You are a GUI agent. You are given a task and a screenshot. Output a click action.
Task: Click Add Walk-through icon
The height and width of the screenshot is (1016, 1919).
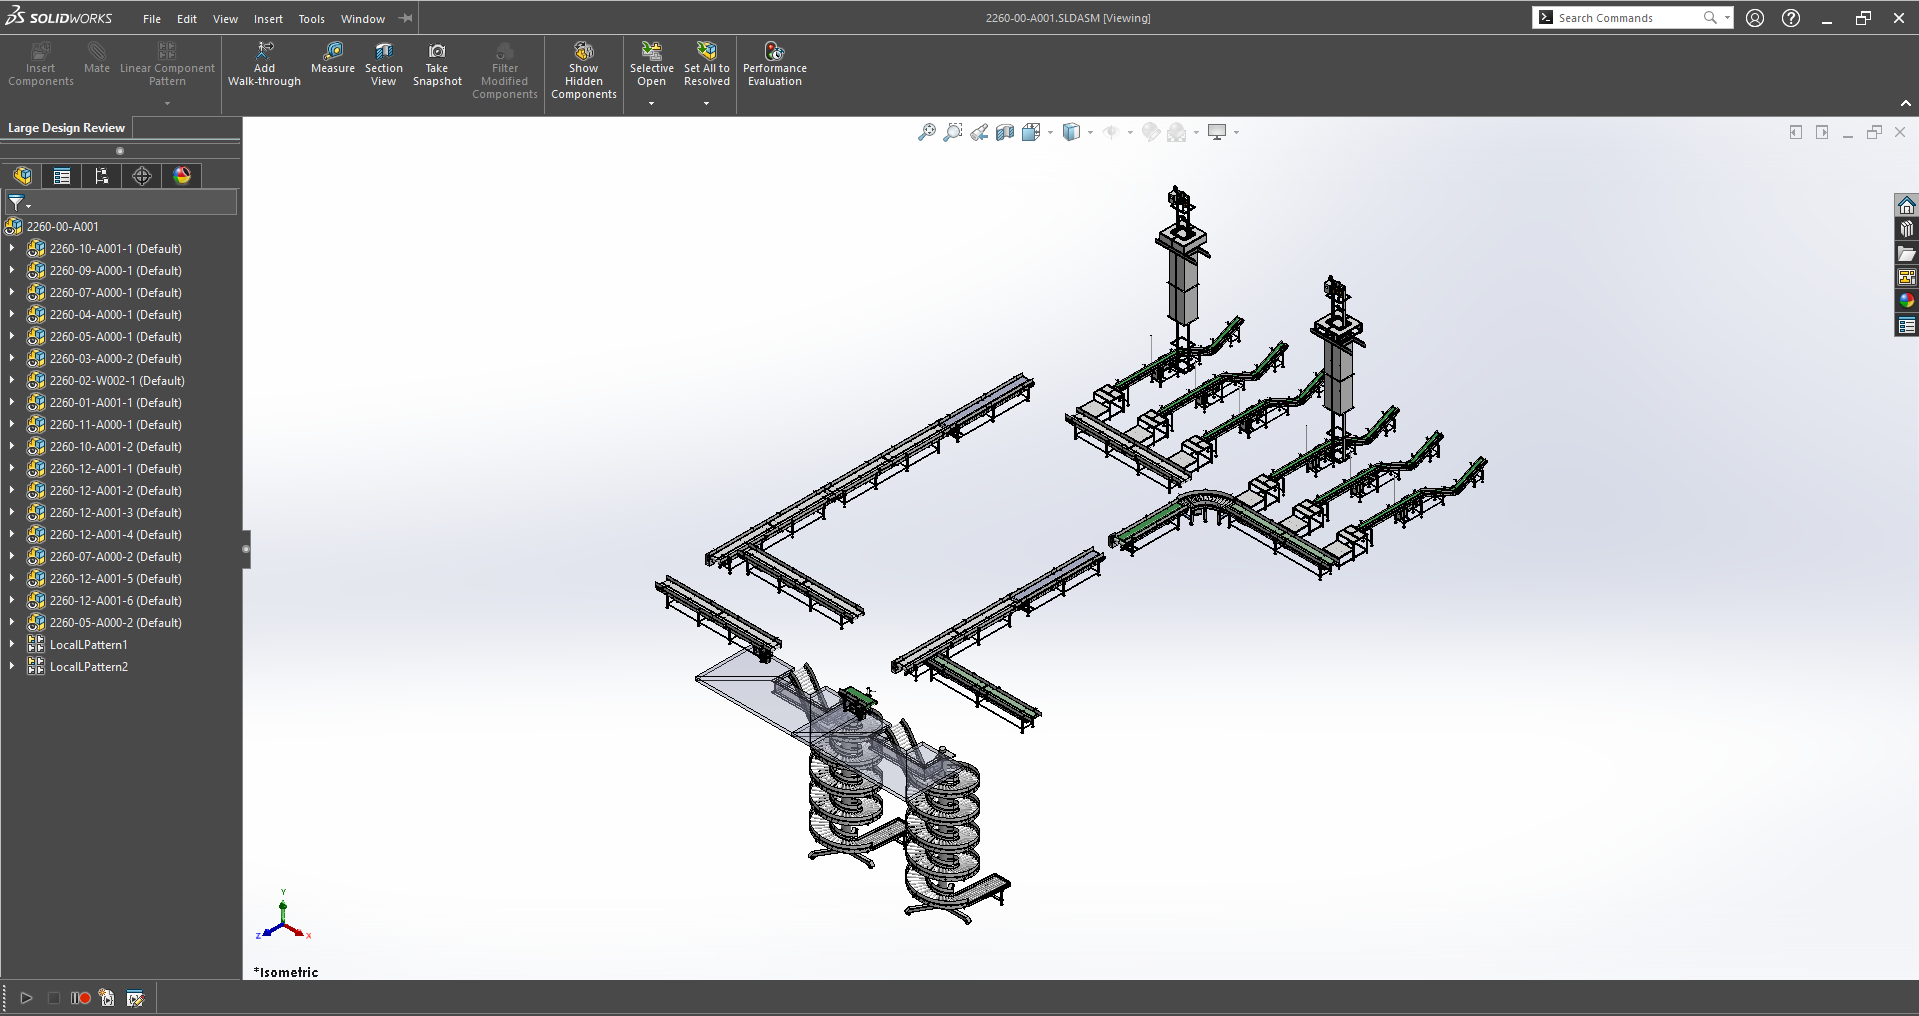click(x=264, y=52)
